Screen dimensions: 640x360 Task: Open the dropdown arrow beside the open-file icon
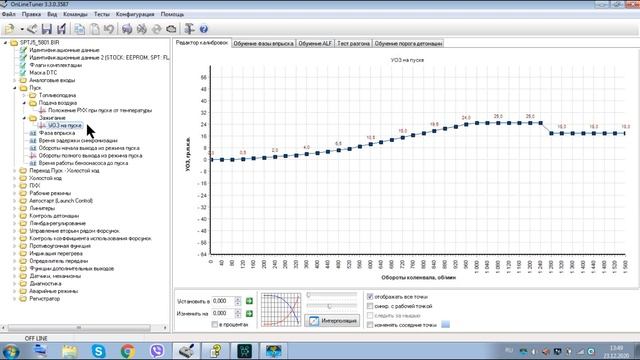pyautogui.click(x=22, y=29)
